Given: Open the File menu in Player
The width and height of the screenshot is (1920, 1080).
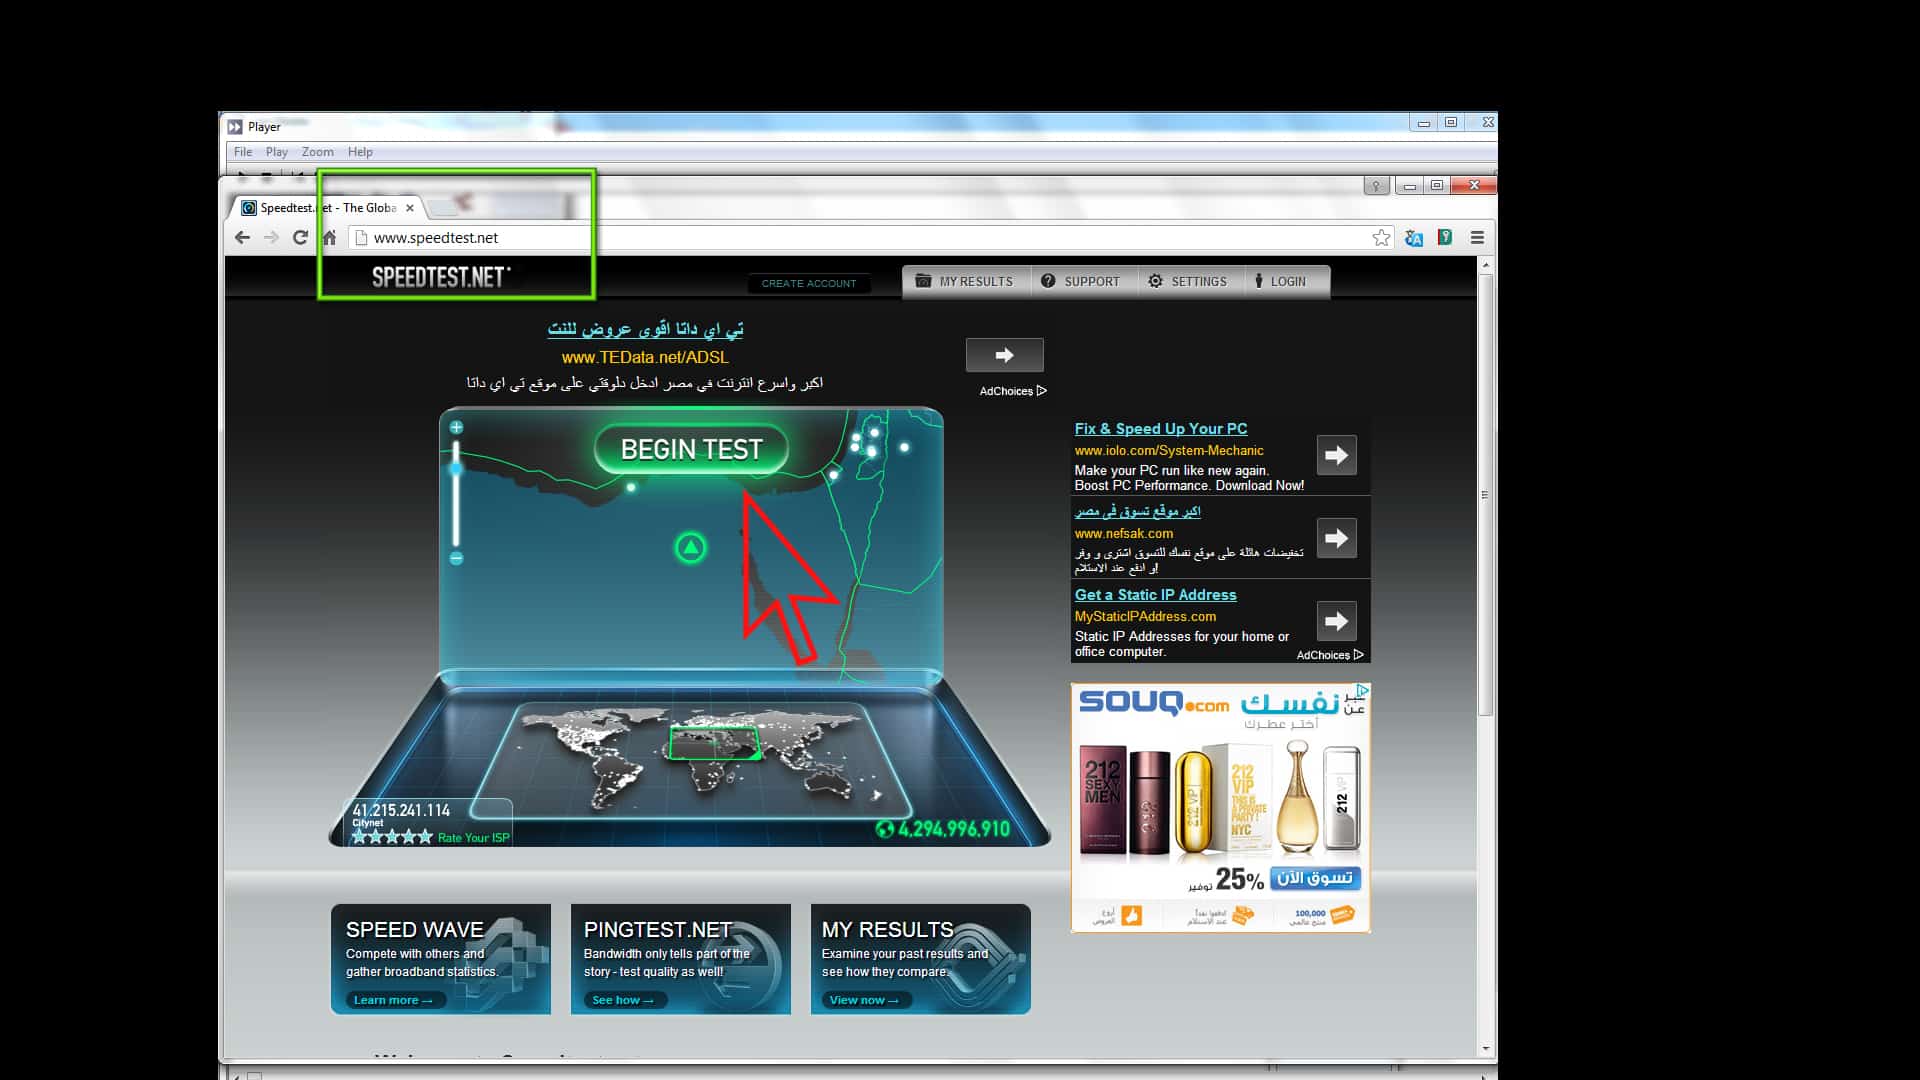Looking at the screenshot, I should click(x=243, y=152).
